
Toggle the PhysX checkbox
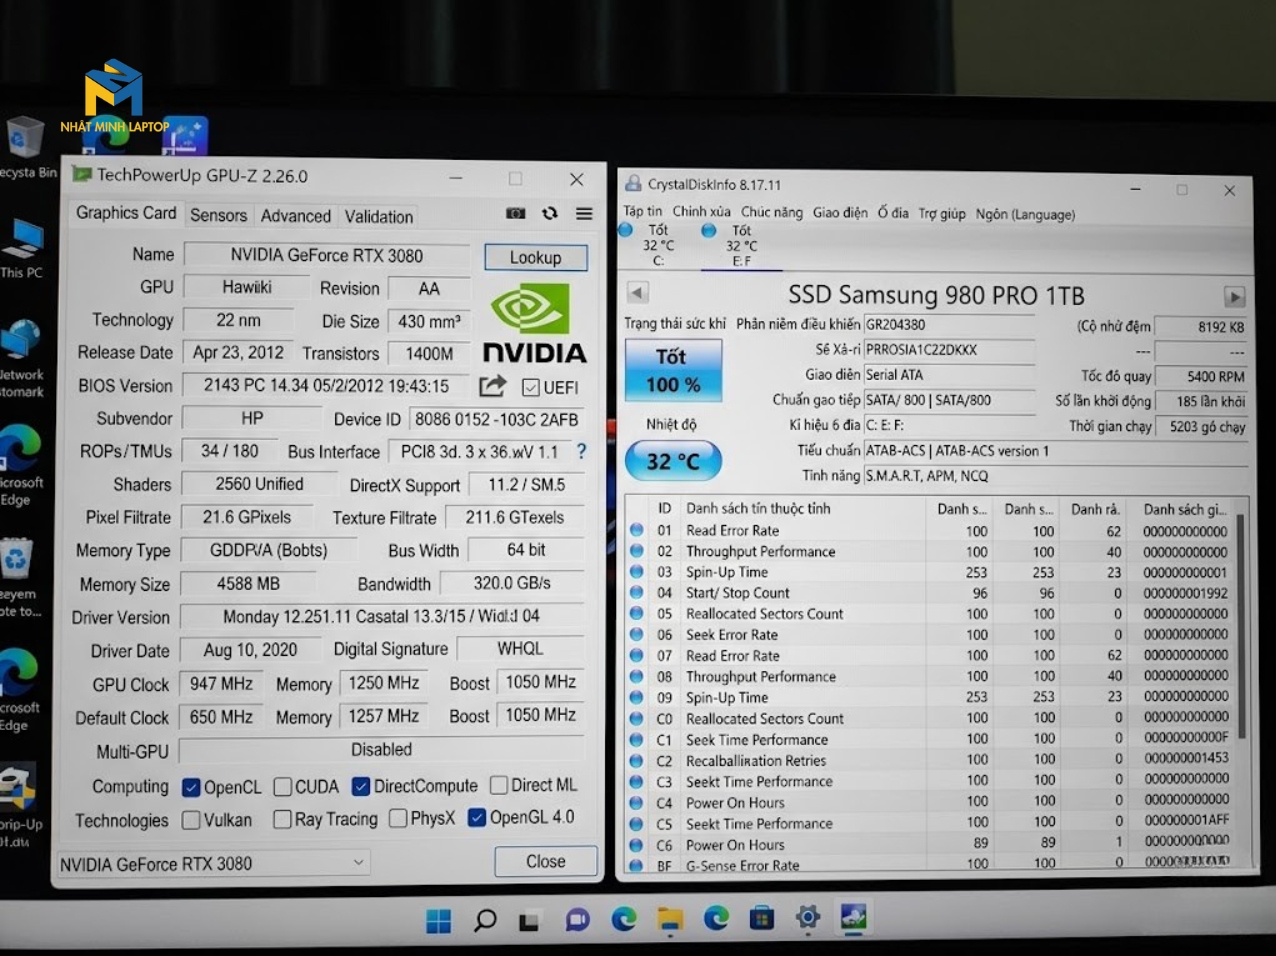pyautogui.click(x=398, y=818)
